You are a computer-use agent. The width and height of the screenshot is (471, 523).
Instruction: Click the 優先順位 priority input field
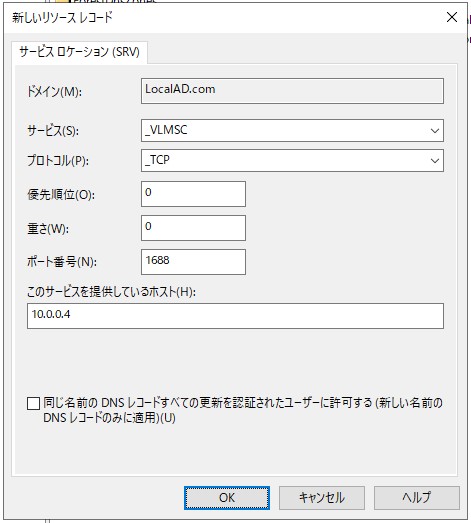193,194
